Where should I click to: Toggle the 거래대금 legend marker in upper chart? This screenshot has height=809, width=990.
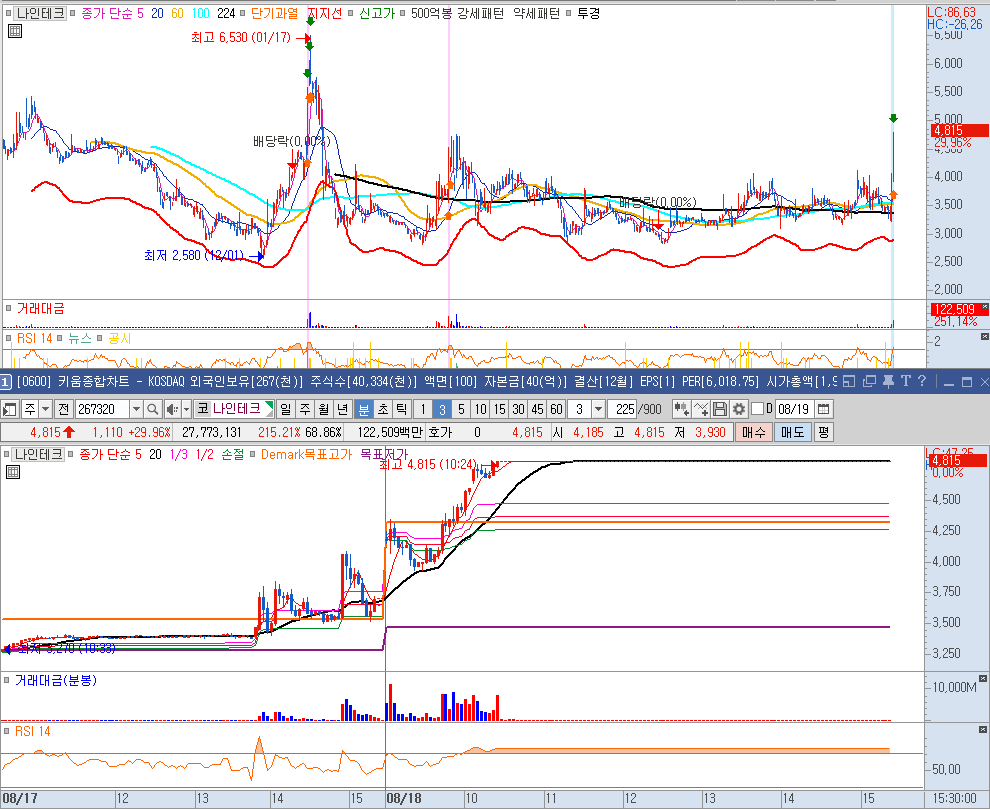click(8, 308)
